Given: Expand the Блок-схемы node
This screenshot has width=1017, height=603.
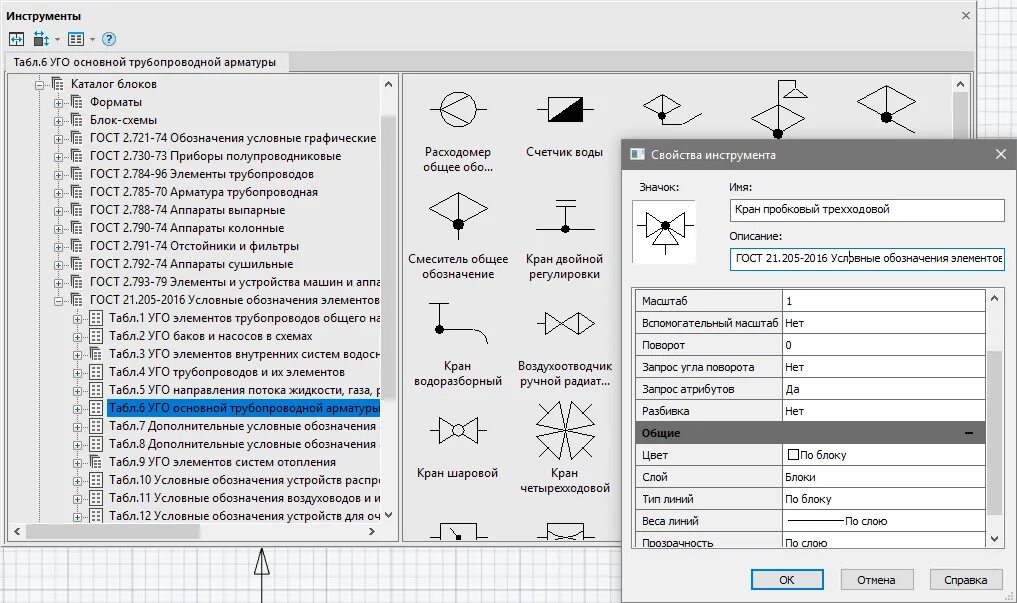Looking at the screenshot, I should (x=58, y=121).
